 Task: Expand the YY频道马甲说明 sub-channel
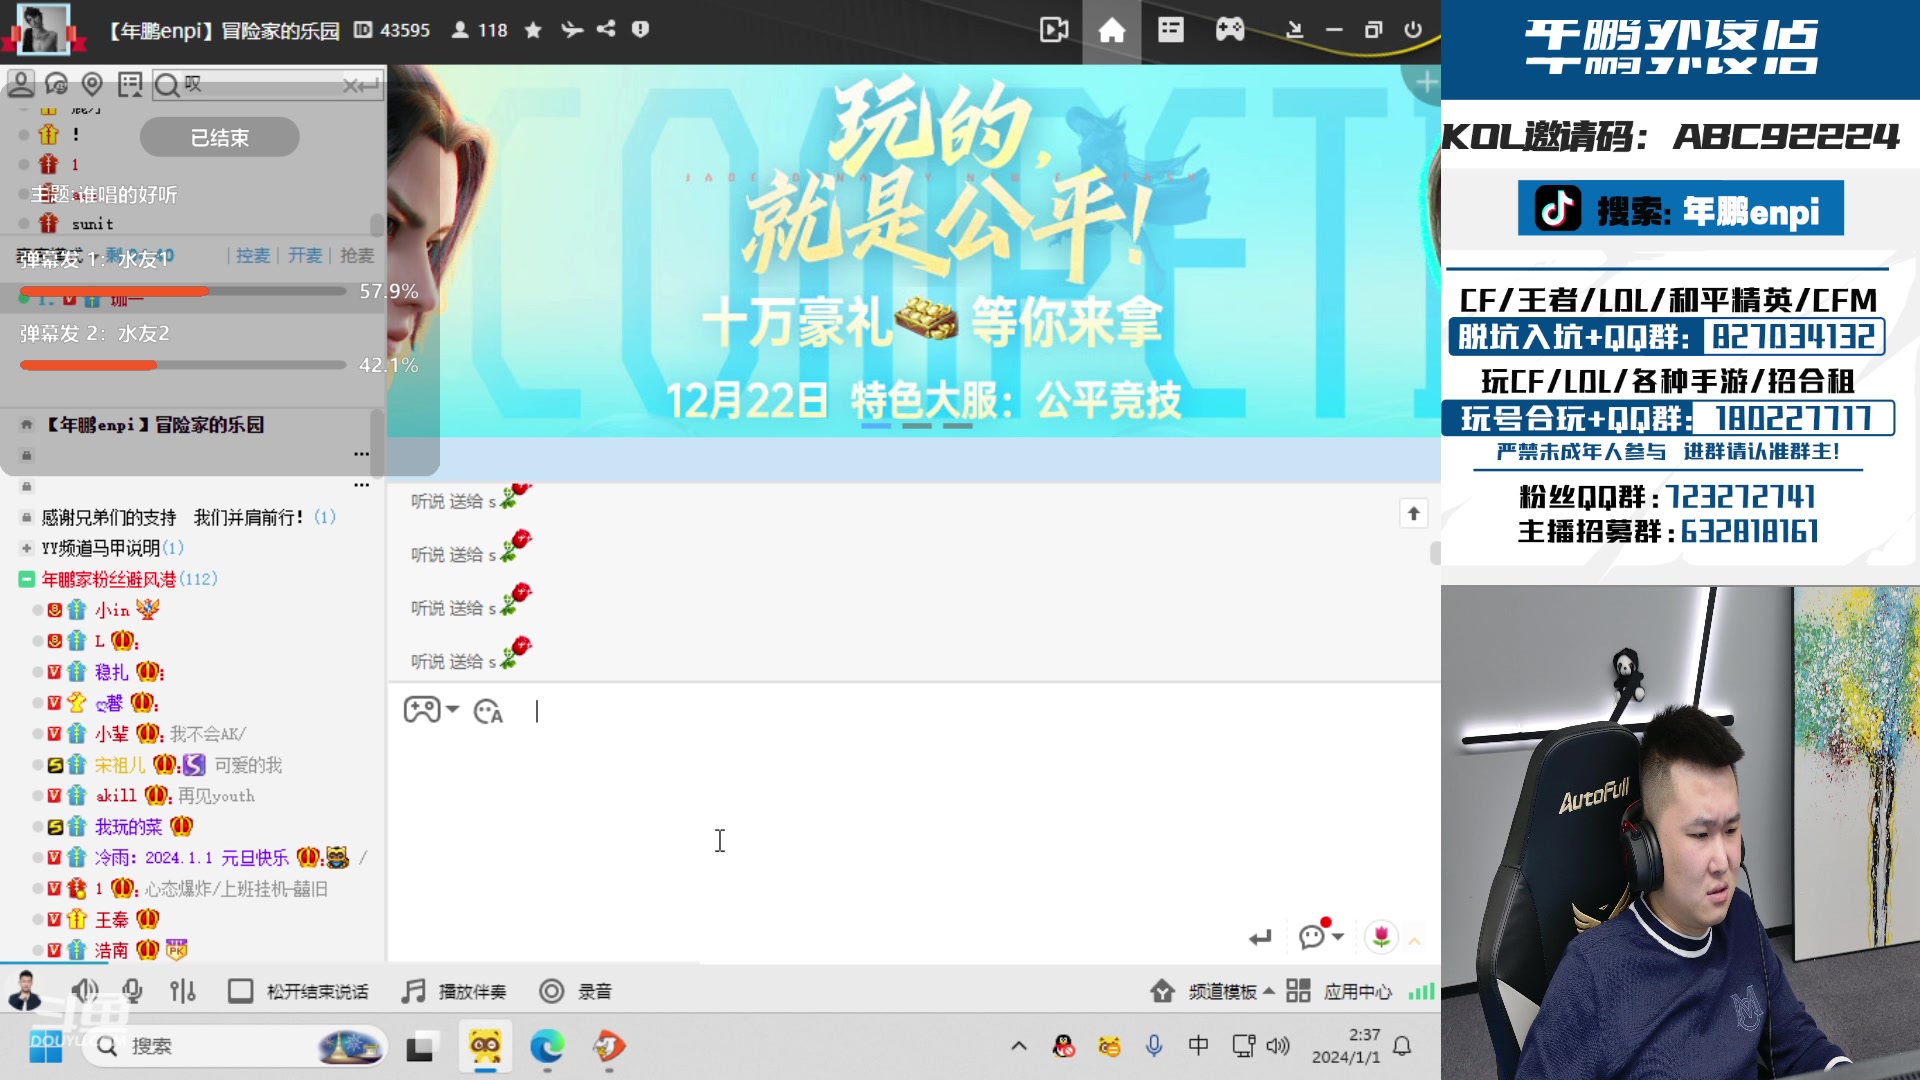point(27,548)
